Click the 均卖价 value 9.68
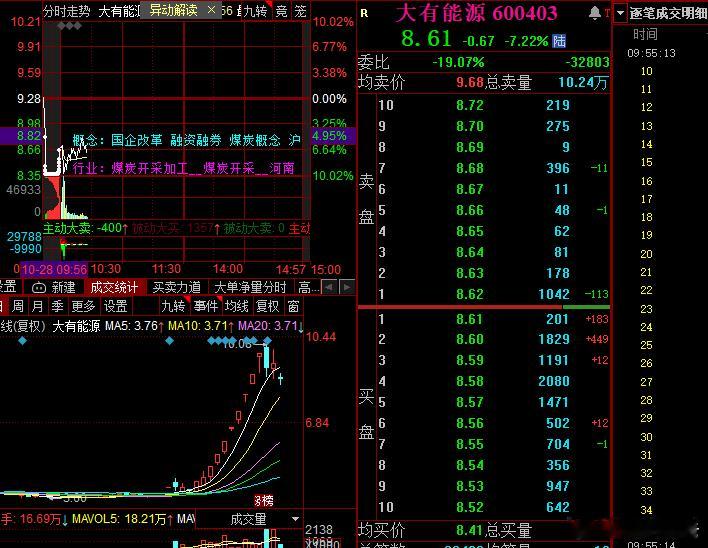Screen dimensions: 708x548 pos(470,82)
